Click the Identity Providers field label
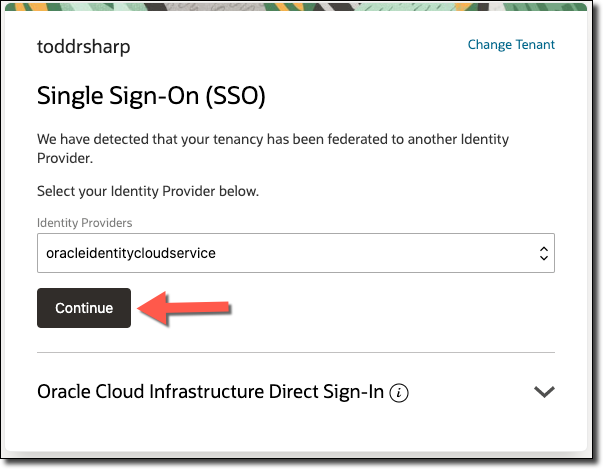603x469 pixels. [84, 222]
